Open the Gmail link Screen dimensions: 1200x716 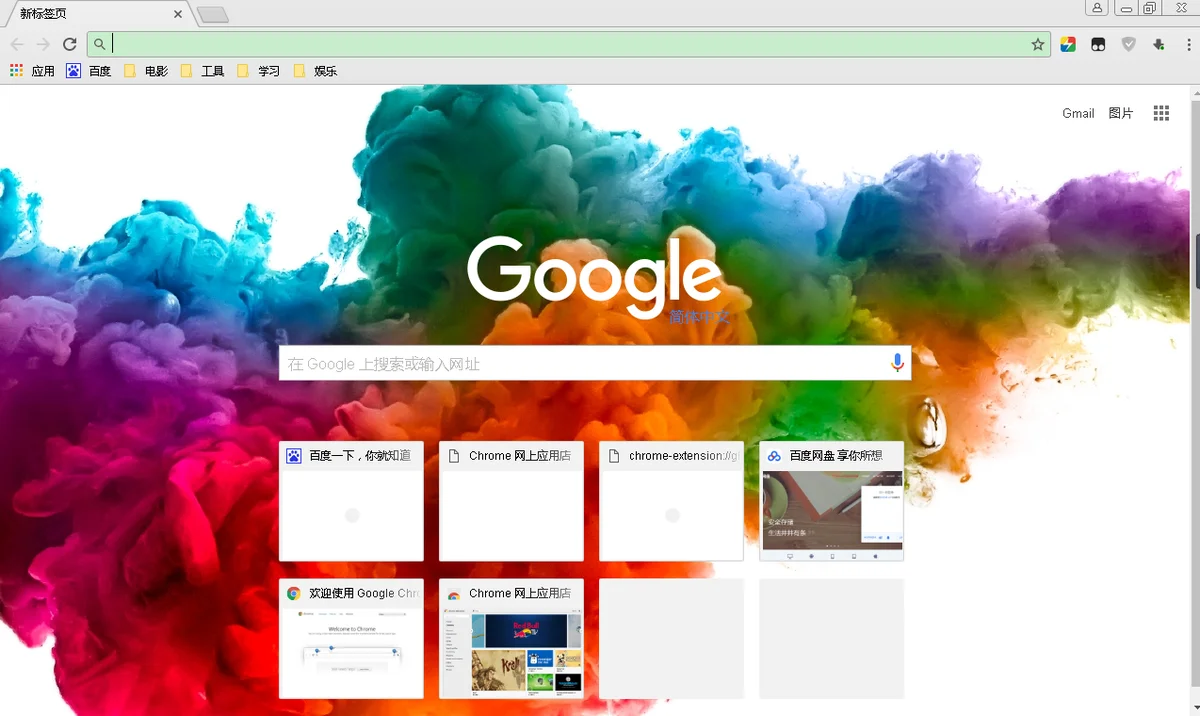pos(1078,113)
